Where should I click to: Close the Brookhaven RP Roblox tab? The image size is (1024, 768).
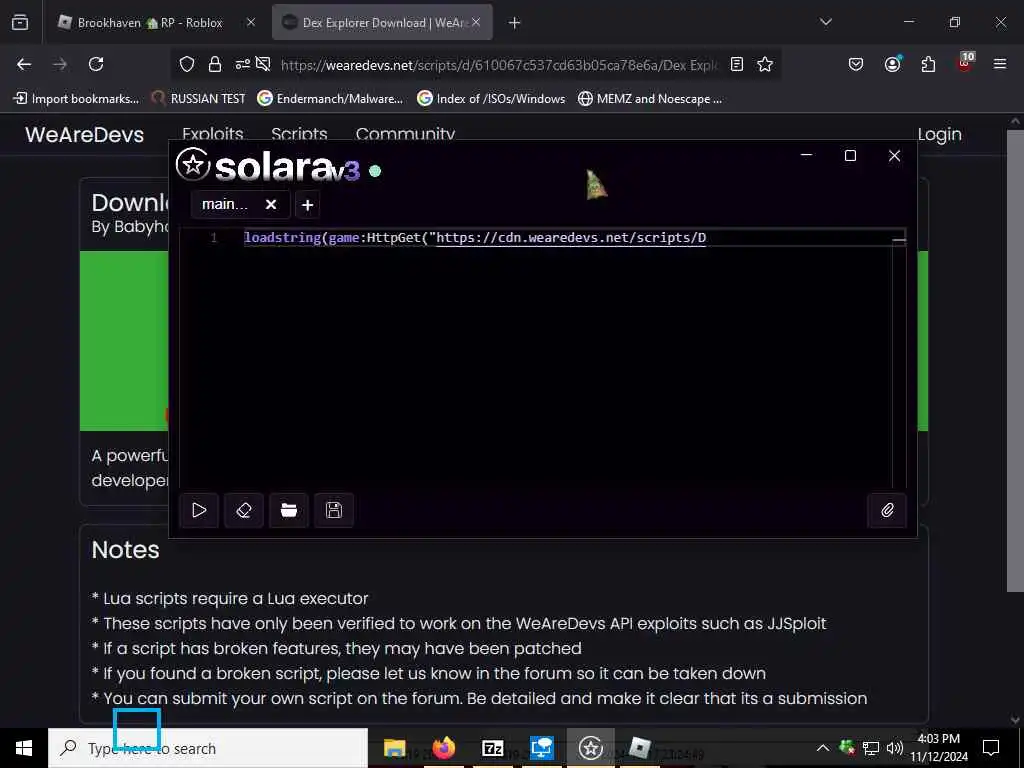[x=251, y=22]
